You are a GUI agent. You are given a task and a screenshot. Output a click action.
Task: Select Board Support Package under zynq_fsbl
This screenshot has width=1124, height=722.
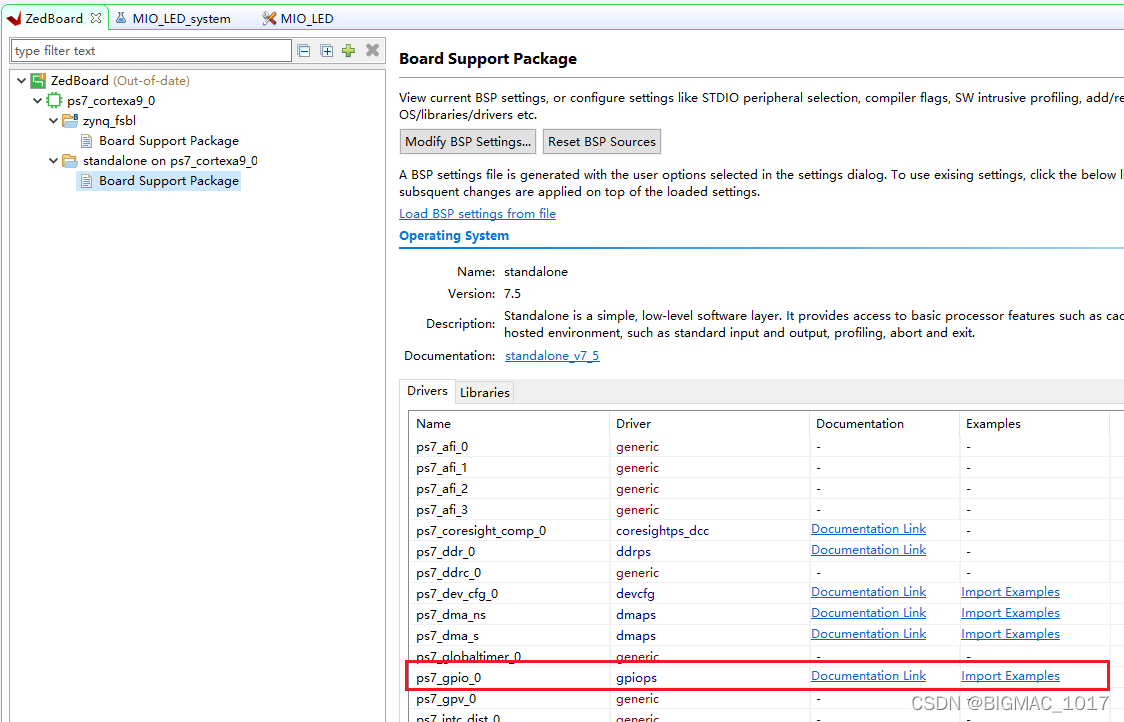pos(169,141)
